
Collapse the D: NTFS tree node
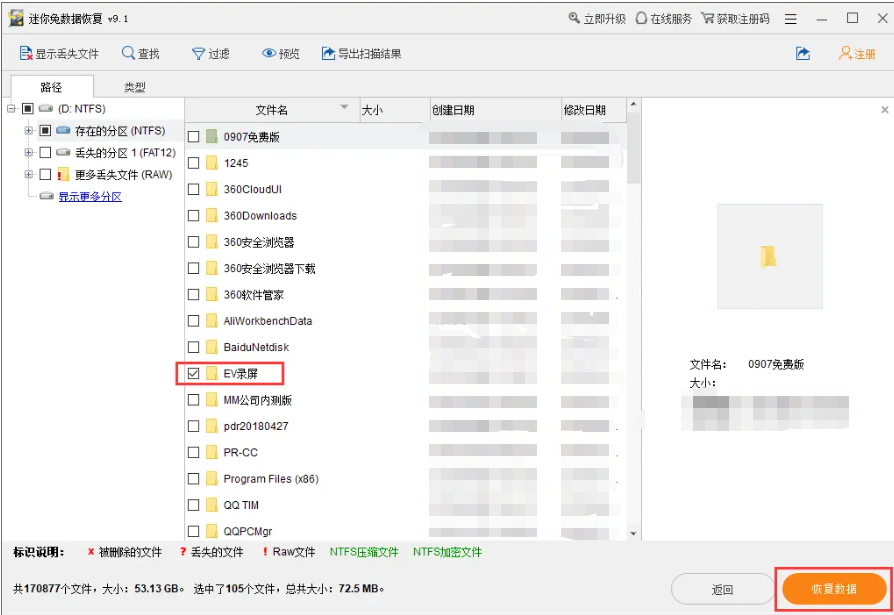(x=13, y=110)
